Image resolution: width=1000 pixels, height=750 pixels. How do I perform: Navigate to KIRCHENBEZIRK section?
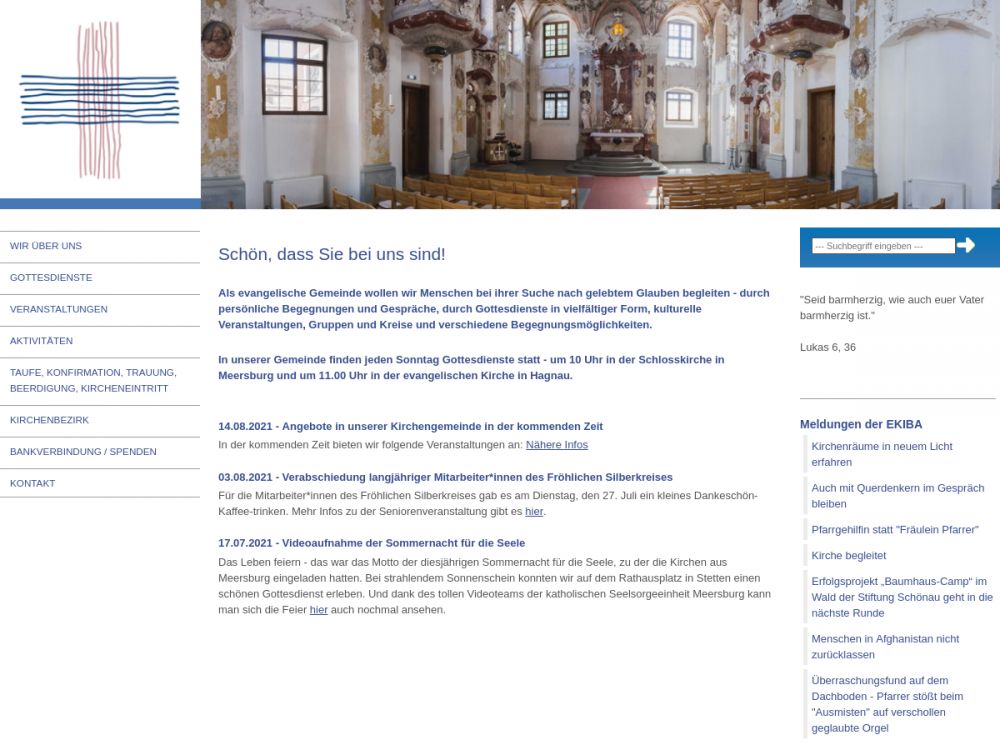[x=49, y=420]
